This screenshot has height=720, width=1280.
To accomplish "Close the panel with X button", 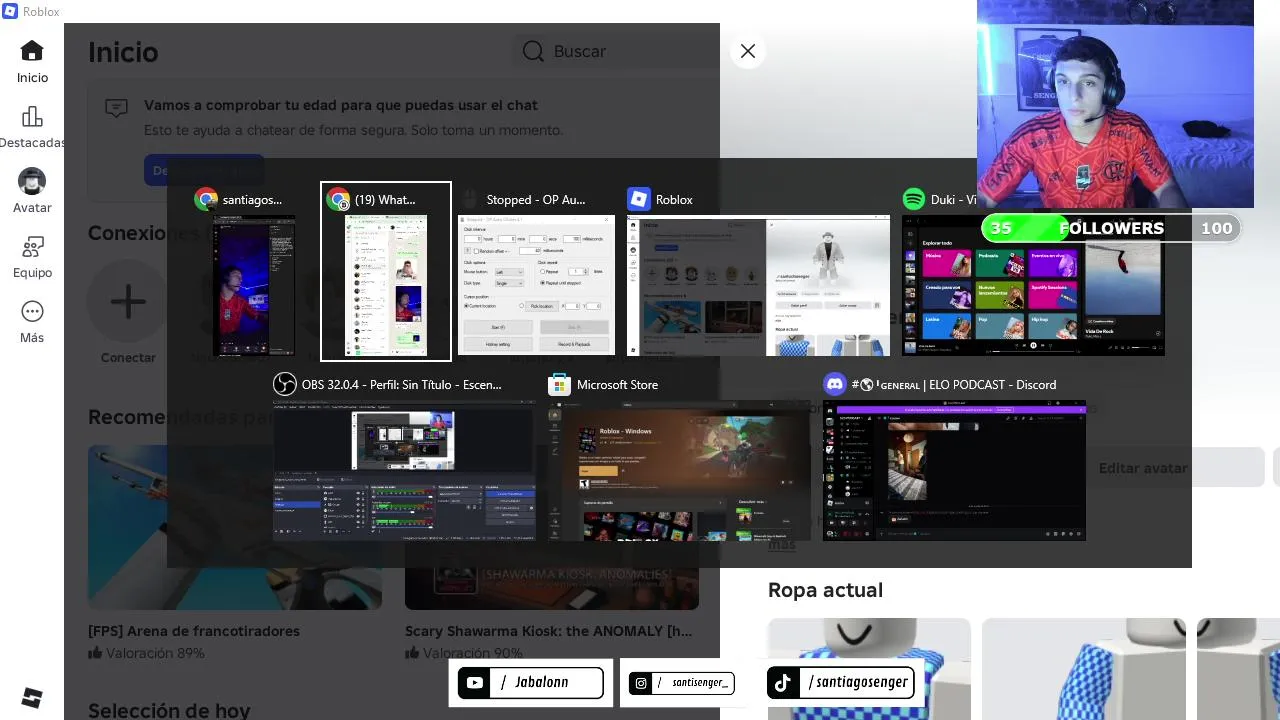I will (x=748, y=51).
